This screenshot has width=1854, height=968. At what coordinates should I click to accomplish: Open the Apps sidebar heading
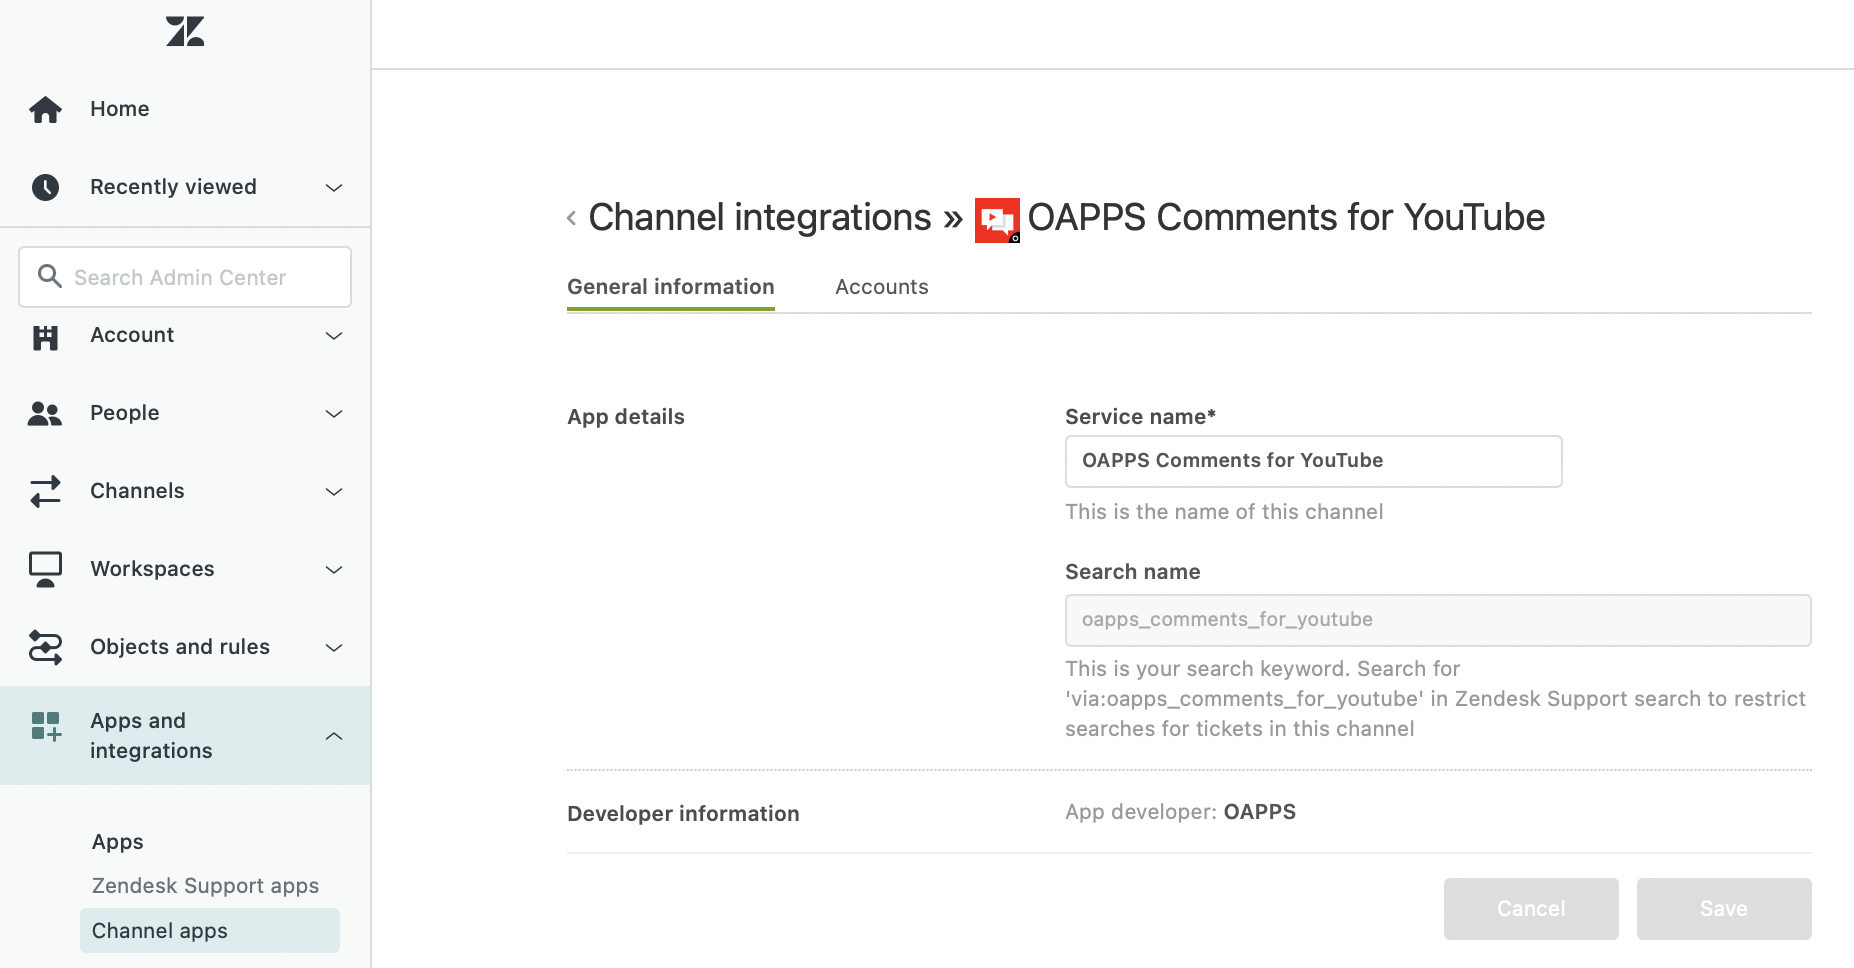(x=118, y=842)
